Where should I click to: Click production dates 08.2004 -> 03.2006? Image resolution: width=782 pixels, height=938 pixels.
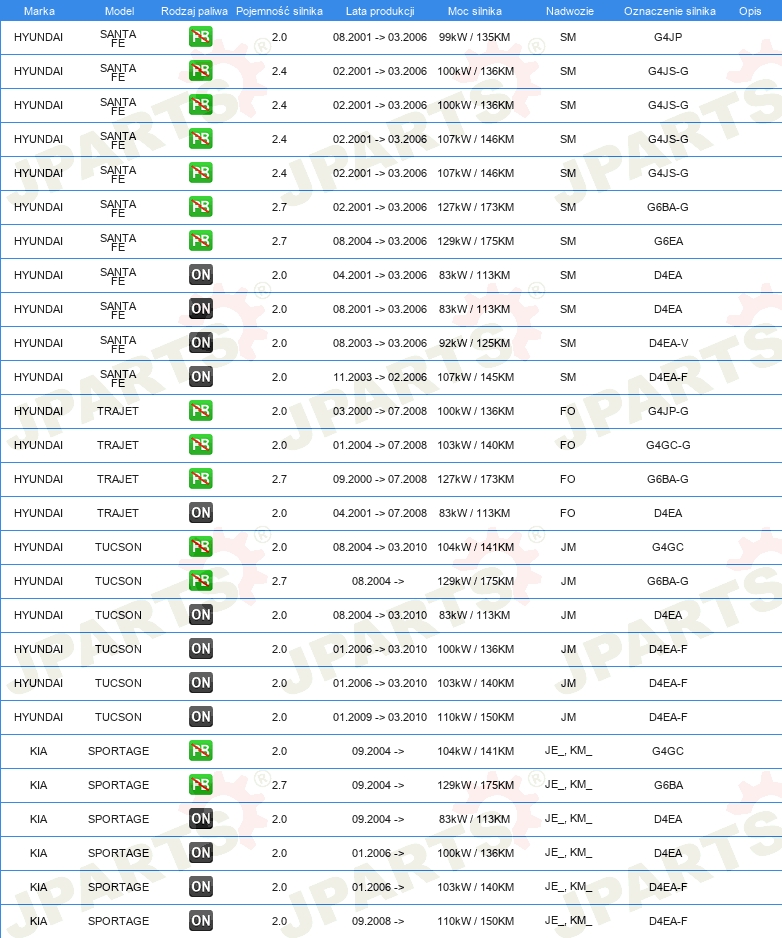click(x=380, y=241)
